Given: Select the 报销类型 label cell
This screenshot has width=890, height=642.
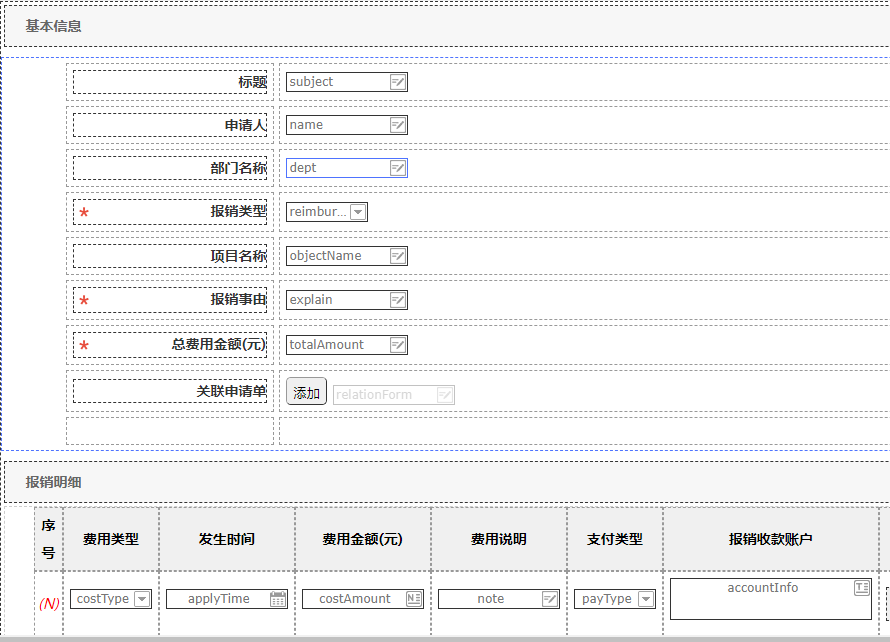Looking at the screenshot, I should [170, 211].
